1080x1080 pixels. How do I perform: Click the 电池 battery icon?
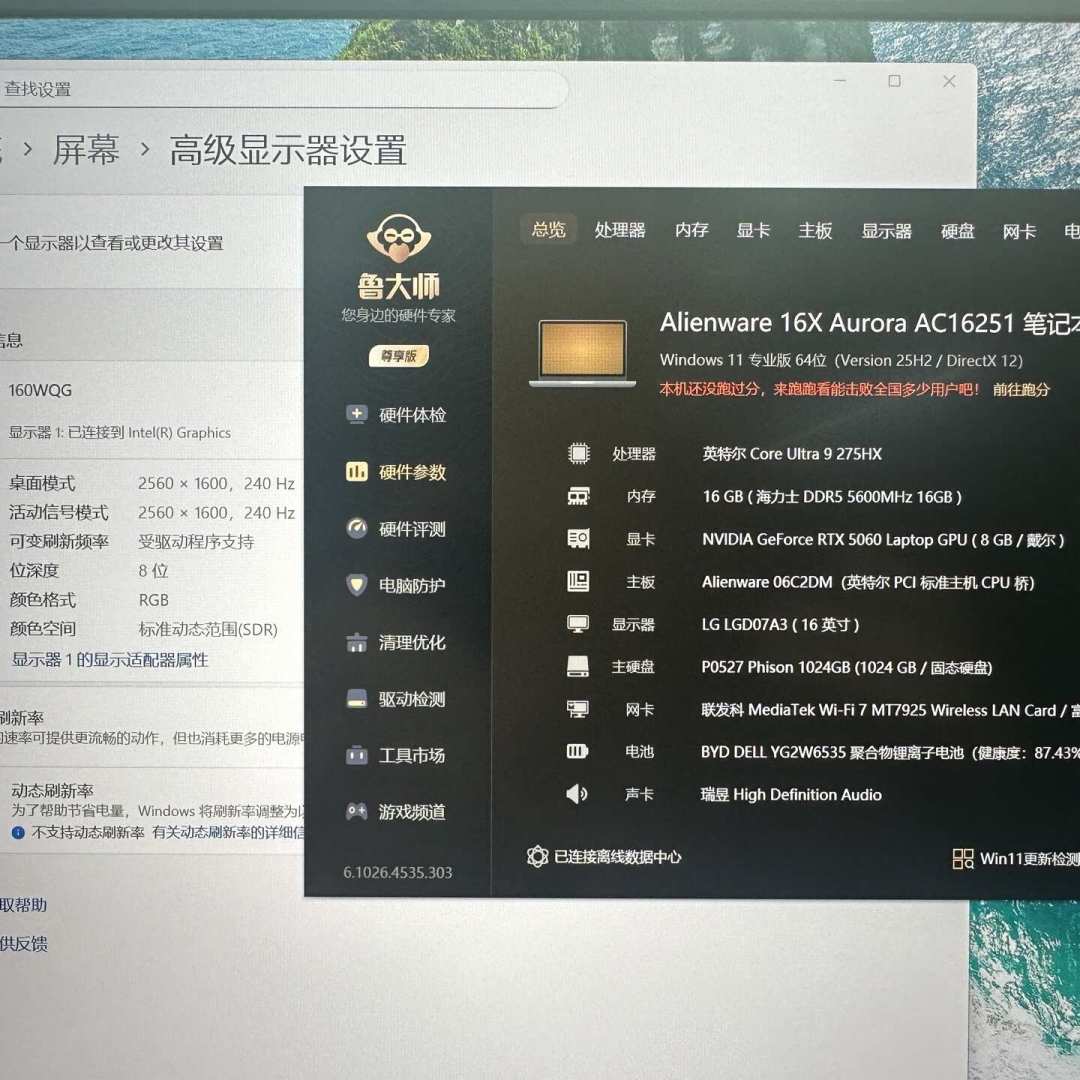click(x=577, y=751)
